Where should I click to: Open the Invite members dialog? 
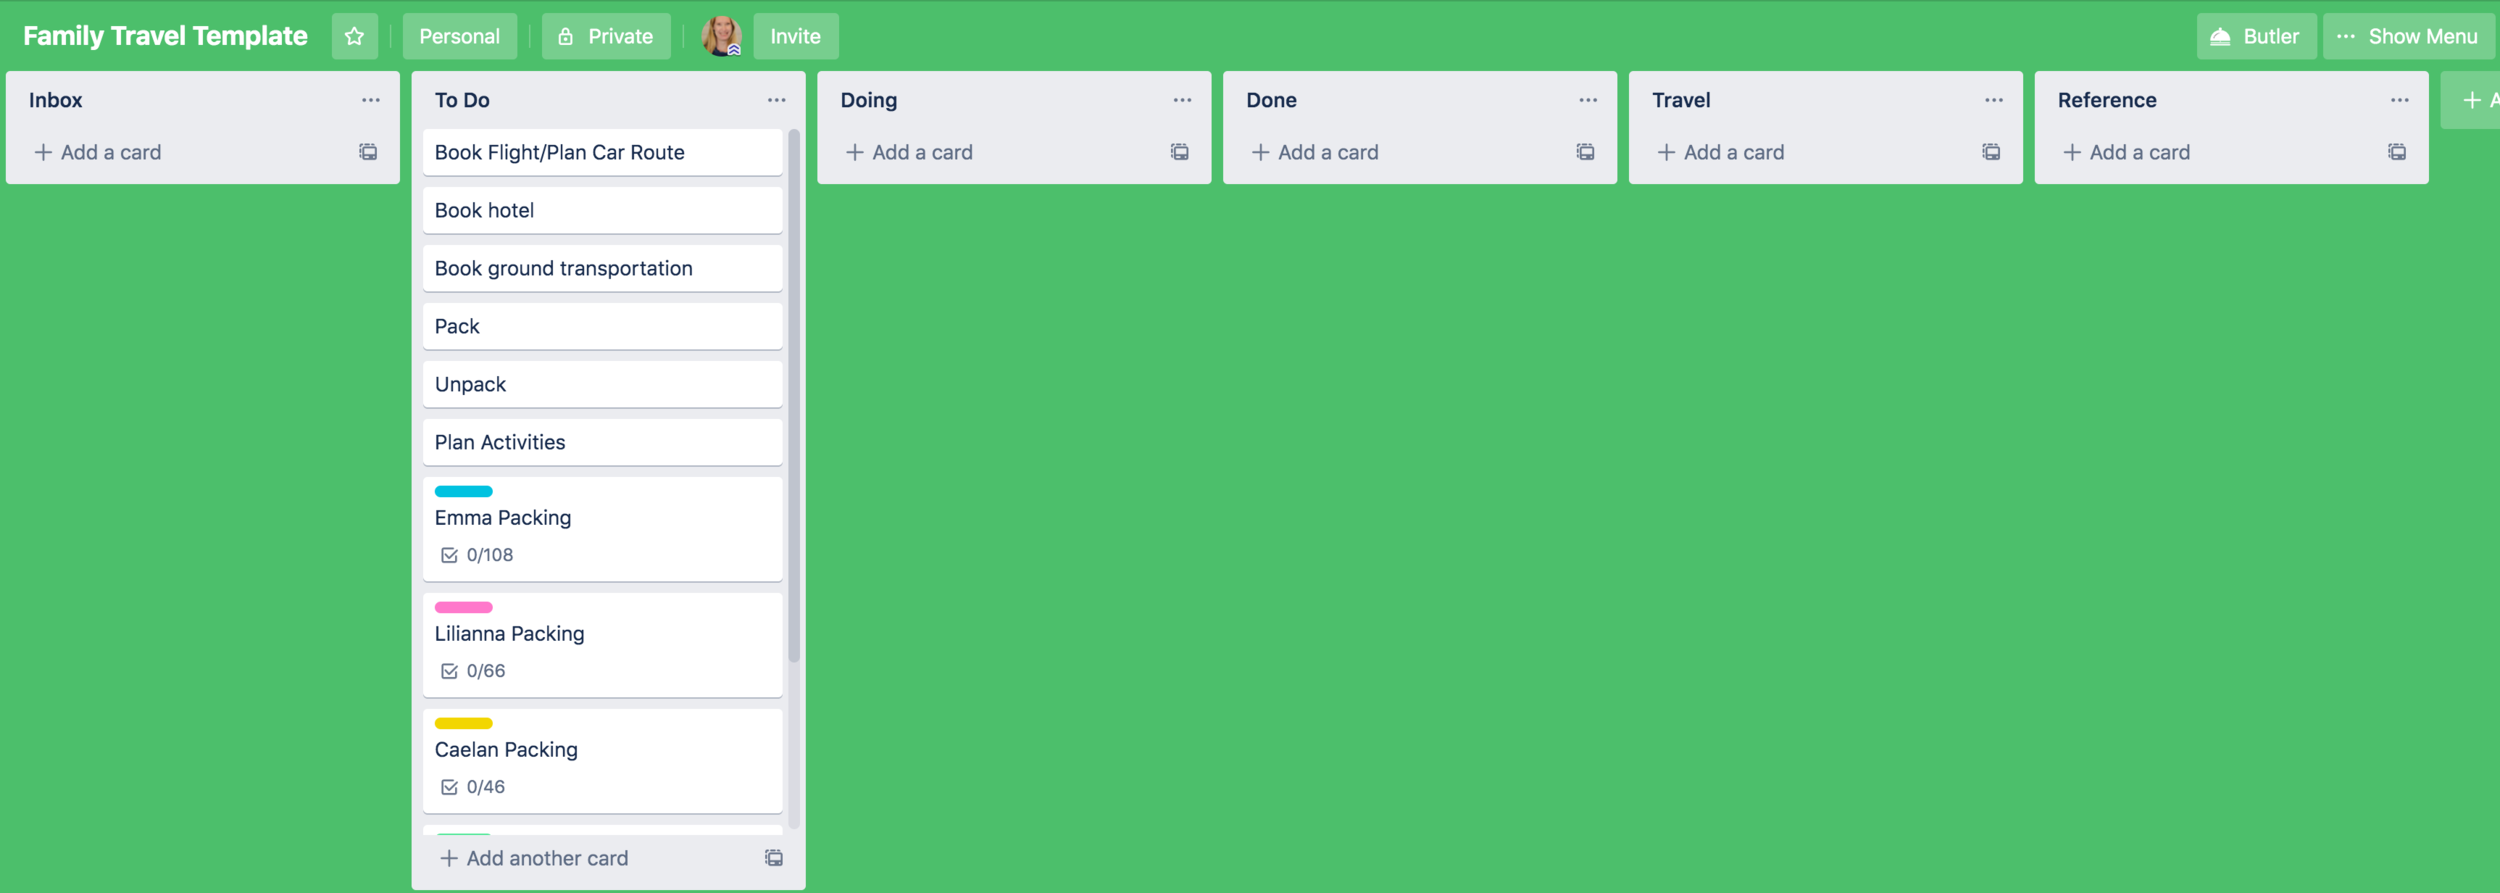tap(795, 36)
